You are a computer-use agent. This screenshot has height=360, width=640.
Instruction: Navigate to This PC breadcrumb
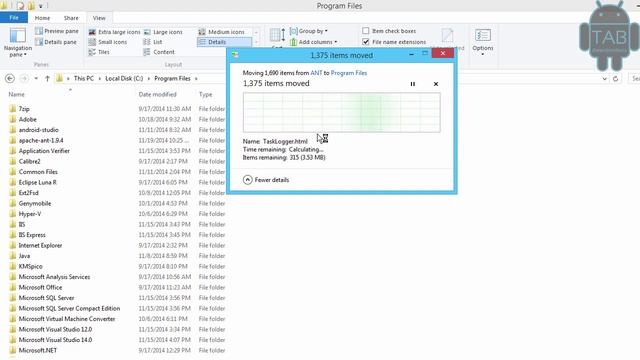tap(84, 78)
